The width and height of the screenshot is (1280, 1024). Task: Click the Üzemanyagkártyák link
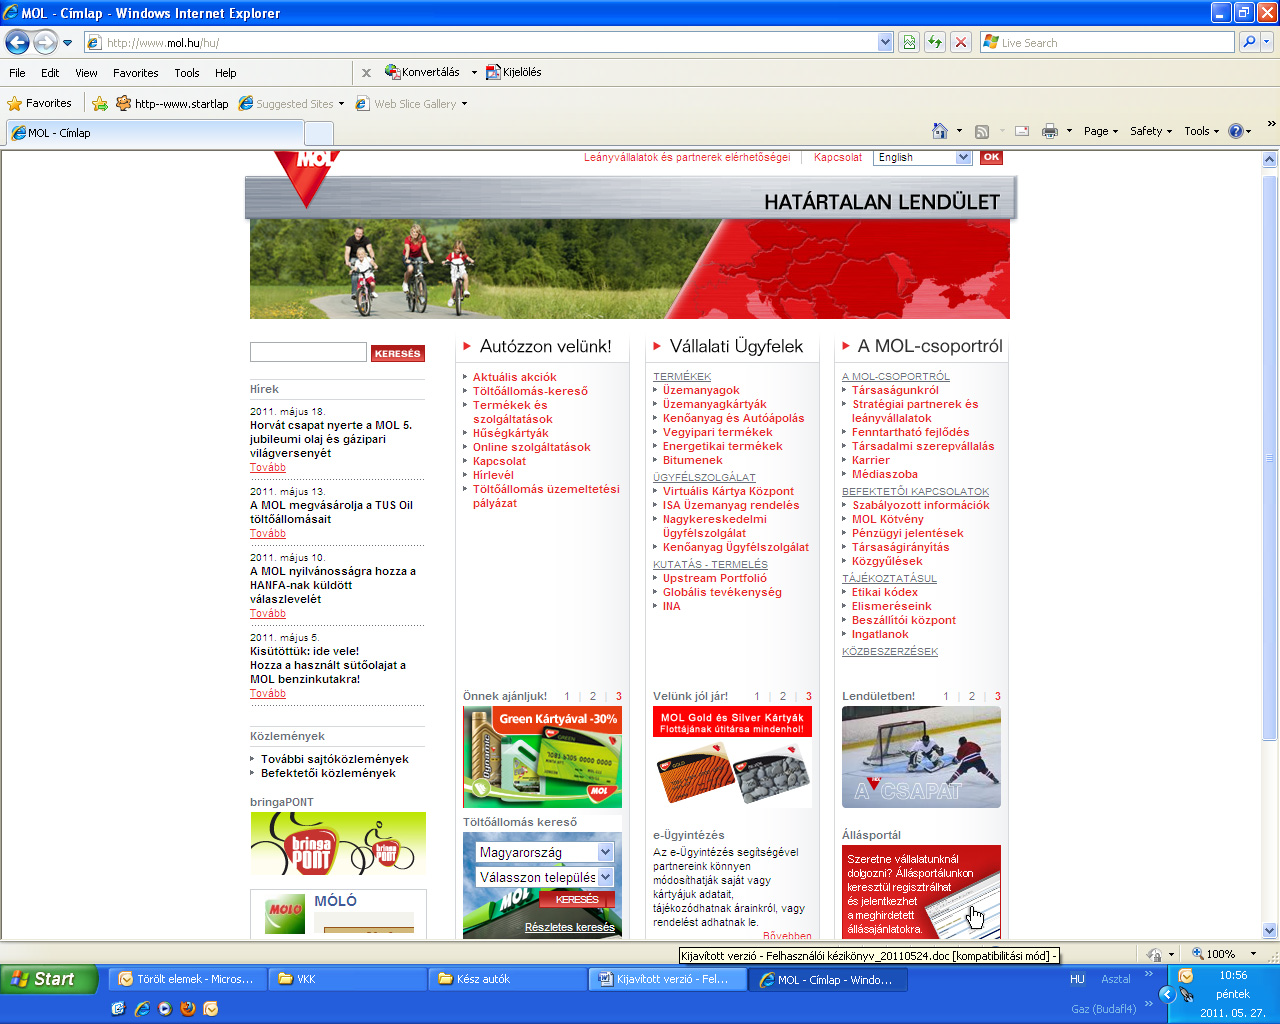tap(715, 404)
